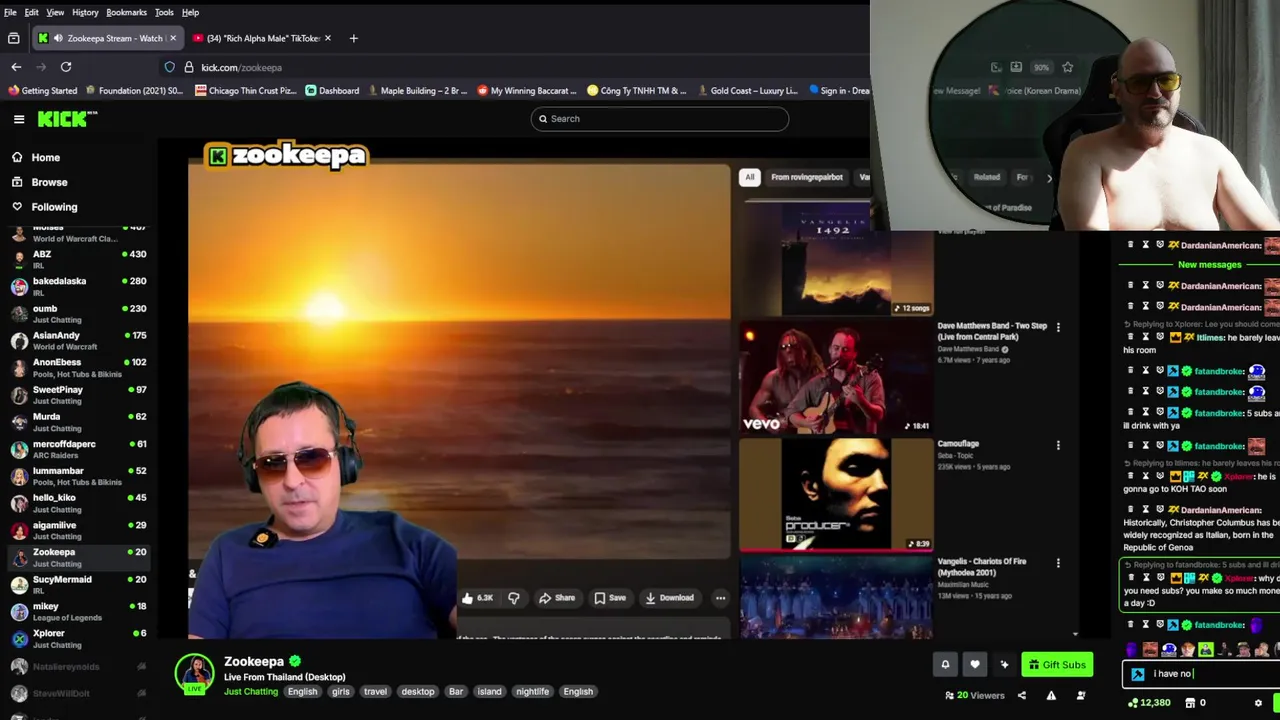Image resolution: width=1280 pixels, height=720 pixels.
Task: Click the sparkle subscribe icon button
Action: coord(1004,664)
